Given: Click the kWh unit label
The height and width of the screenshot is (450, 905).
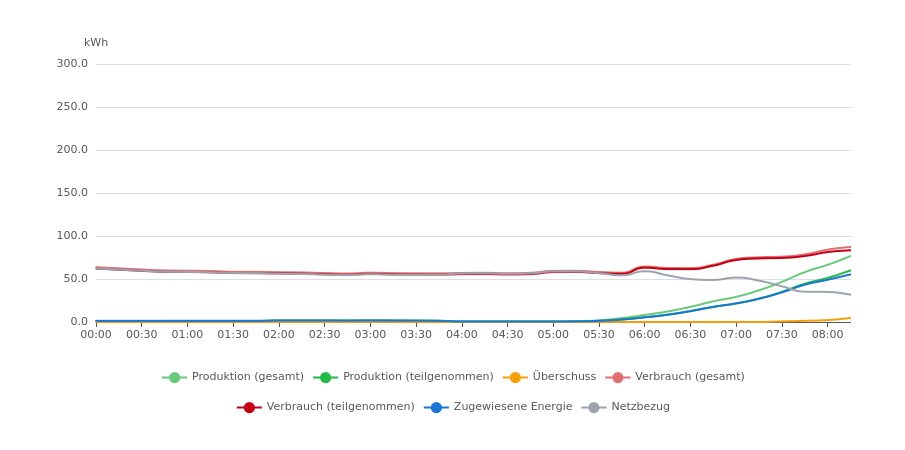Looking at the screenshot, I should [x=96, y=43].
